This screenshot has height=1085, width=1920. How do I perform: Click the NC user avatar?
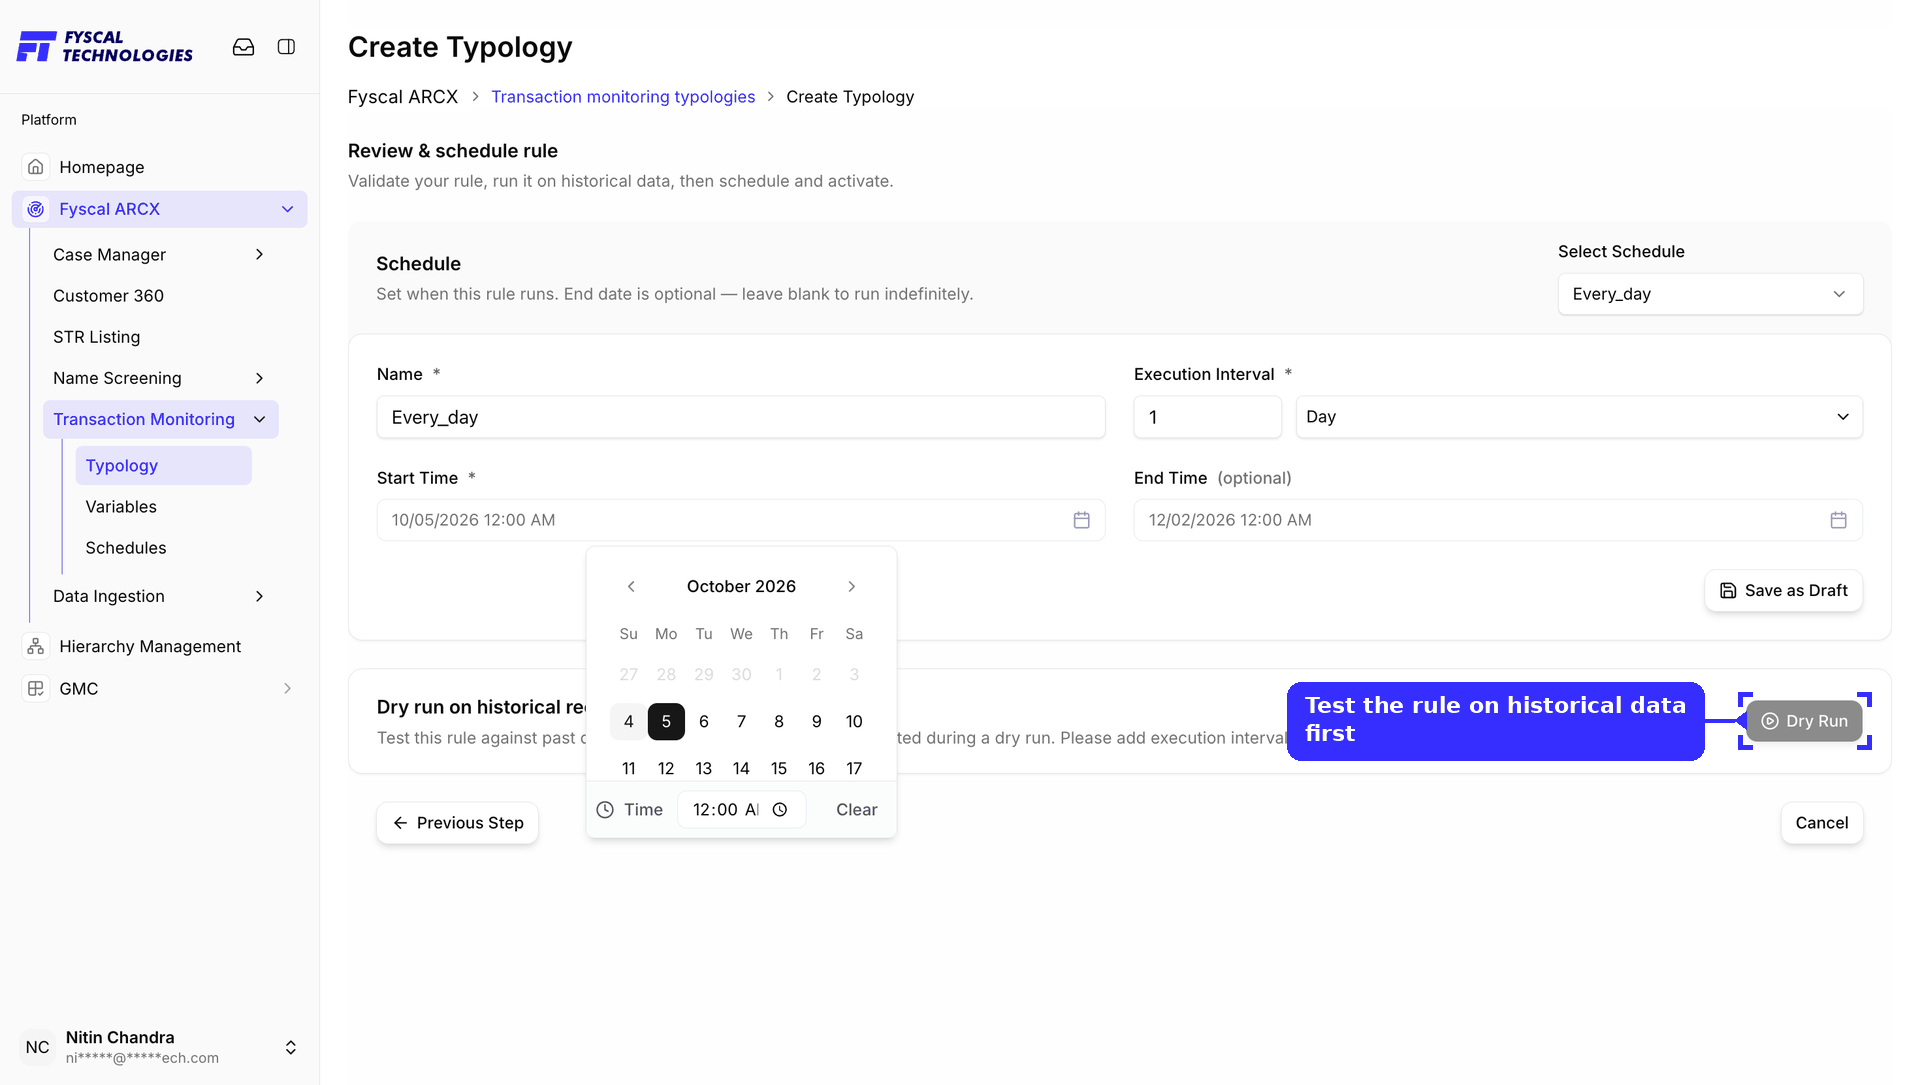click(38, 1047)
